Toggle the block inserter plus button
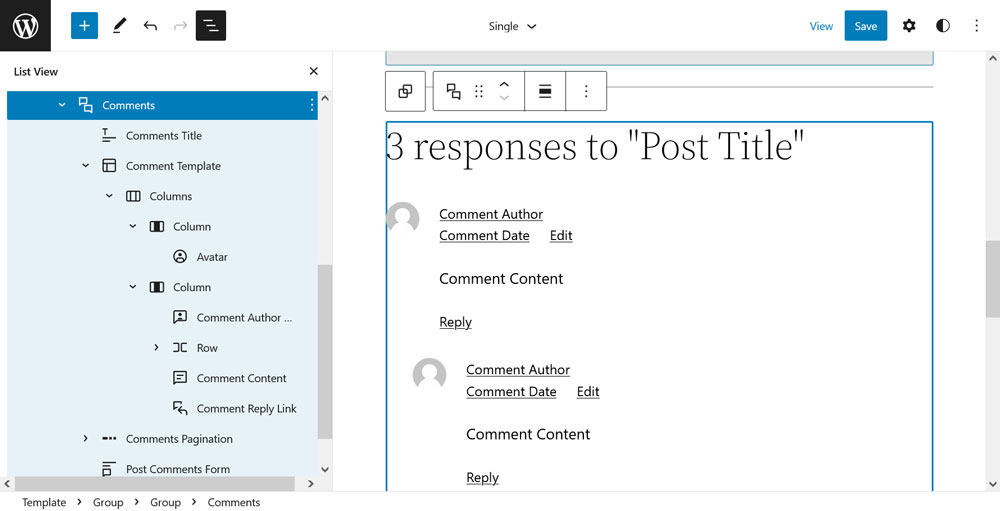 tap(84, 26)
